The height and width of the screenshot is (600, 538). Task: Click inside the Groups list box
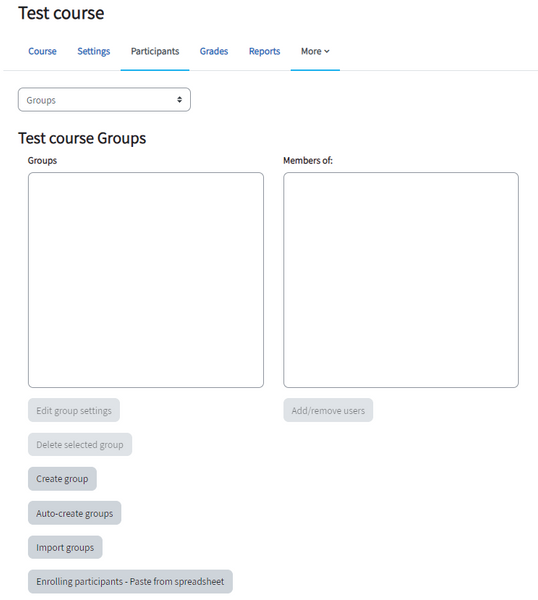[x=146, y=280]
